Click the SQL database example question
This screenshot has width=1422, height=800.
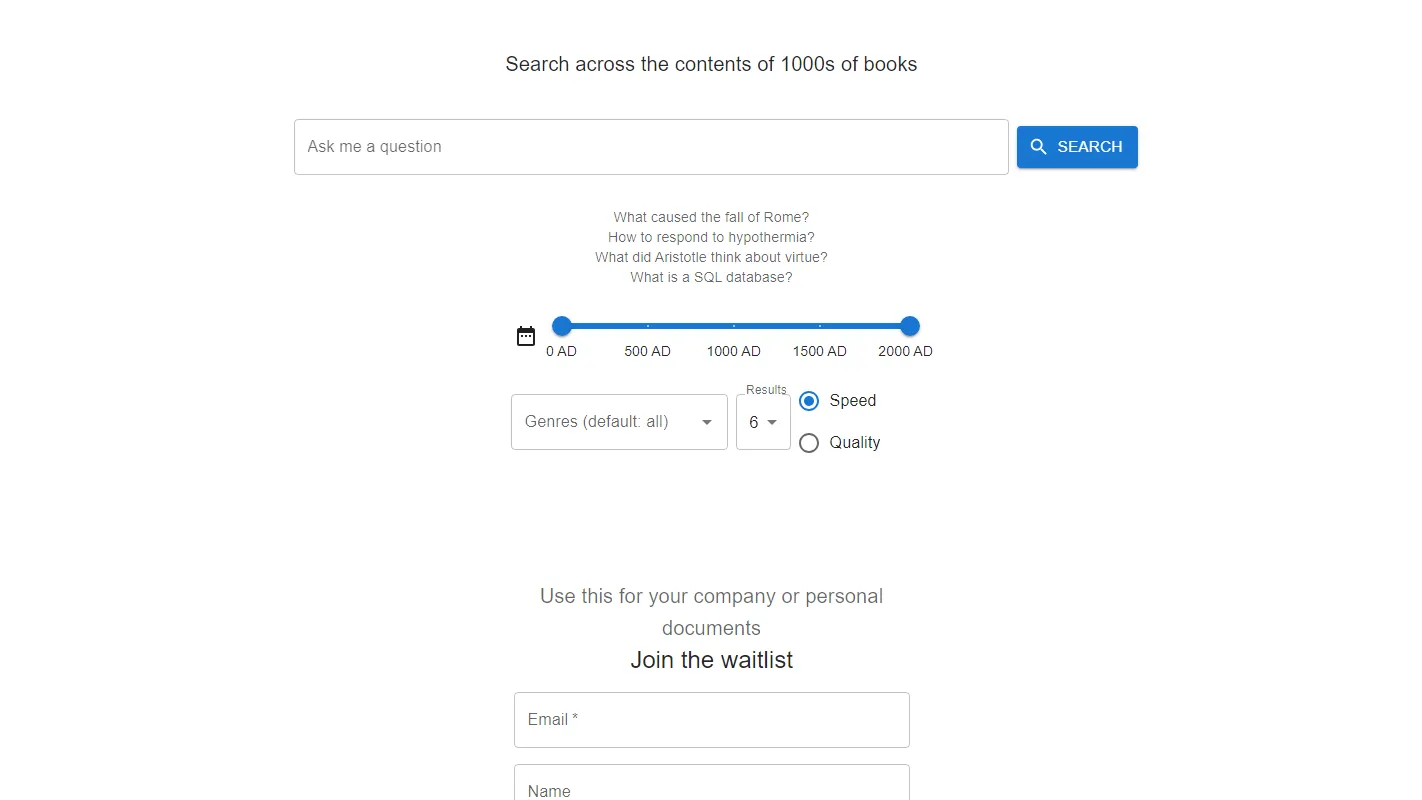tap(711, 277)
